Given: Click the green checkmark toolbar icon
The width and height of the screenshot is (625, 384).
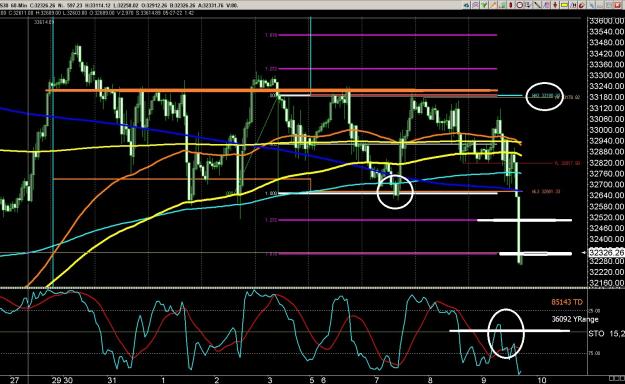Looking at the screenshot, I should click(x=484, y=5).
